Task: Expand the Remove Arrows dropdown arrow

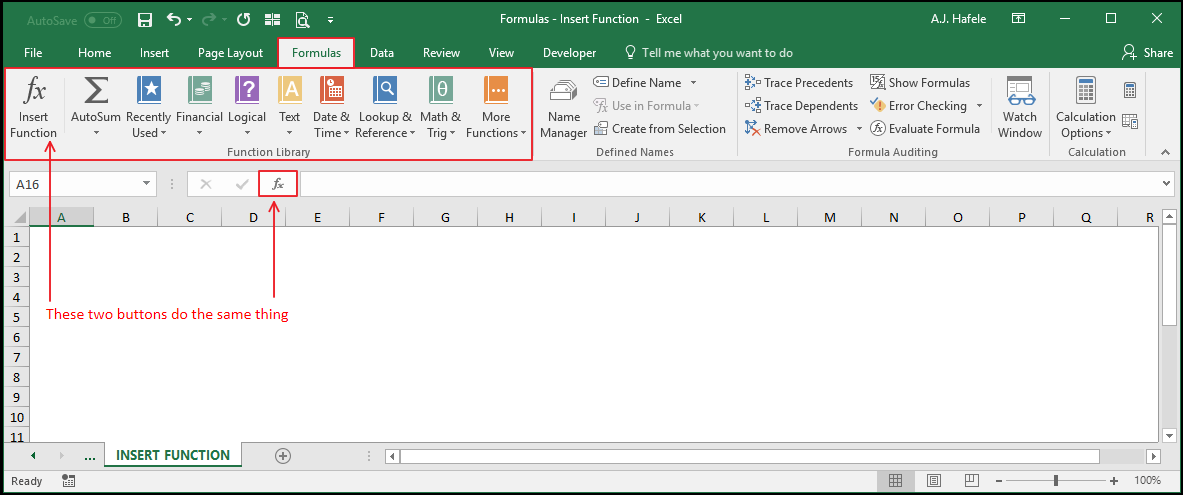Action: [x=859, y=129]
